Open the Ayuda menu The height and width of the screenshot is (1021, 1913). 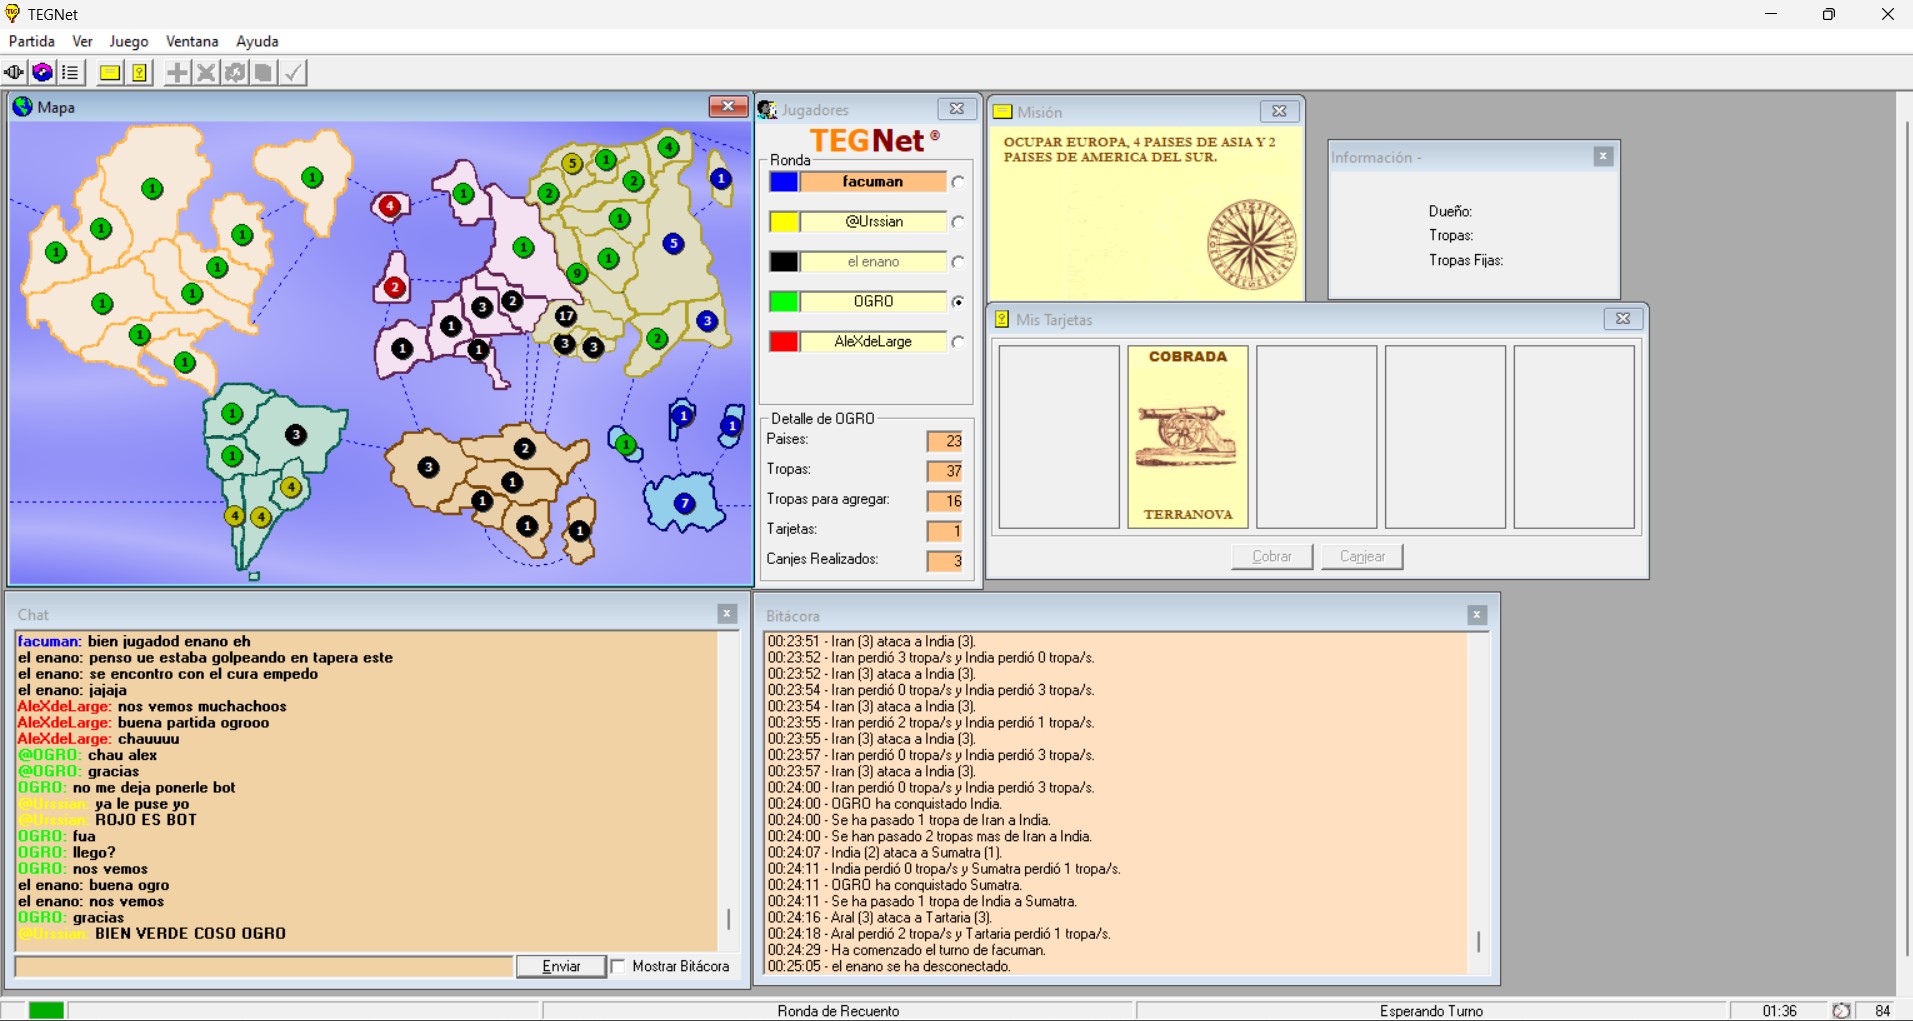coord(257,41)
